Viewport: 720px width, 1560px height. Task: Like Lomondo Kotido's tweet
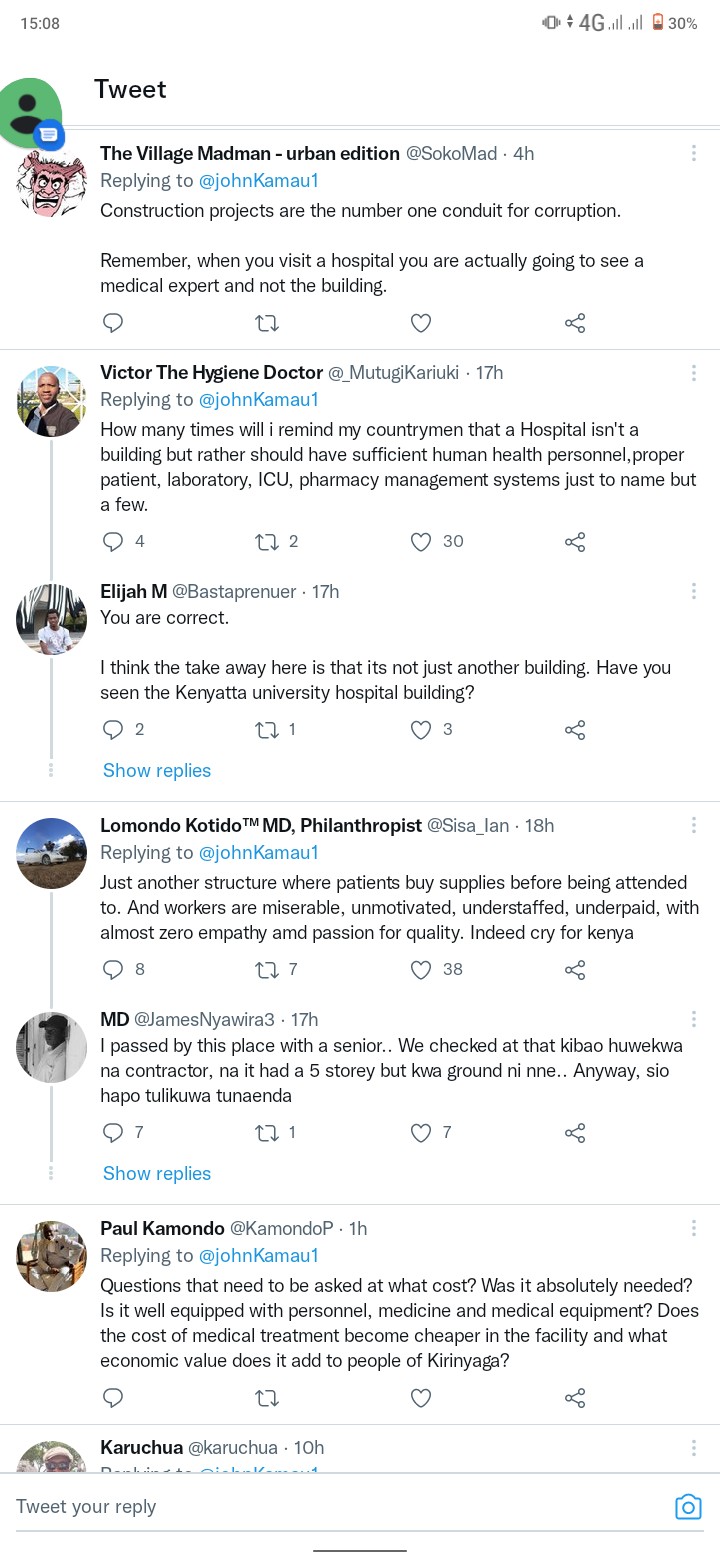(421, 970)
